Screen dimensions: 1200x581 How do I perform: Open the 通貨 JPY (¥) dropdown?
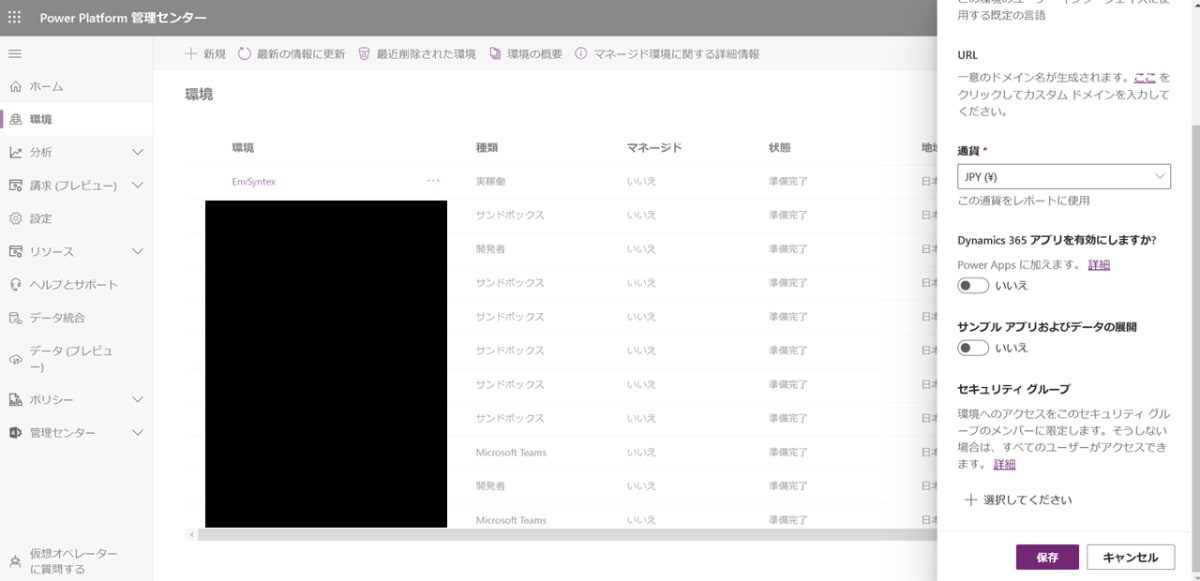1064,177
